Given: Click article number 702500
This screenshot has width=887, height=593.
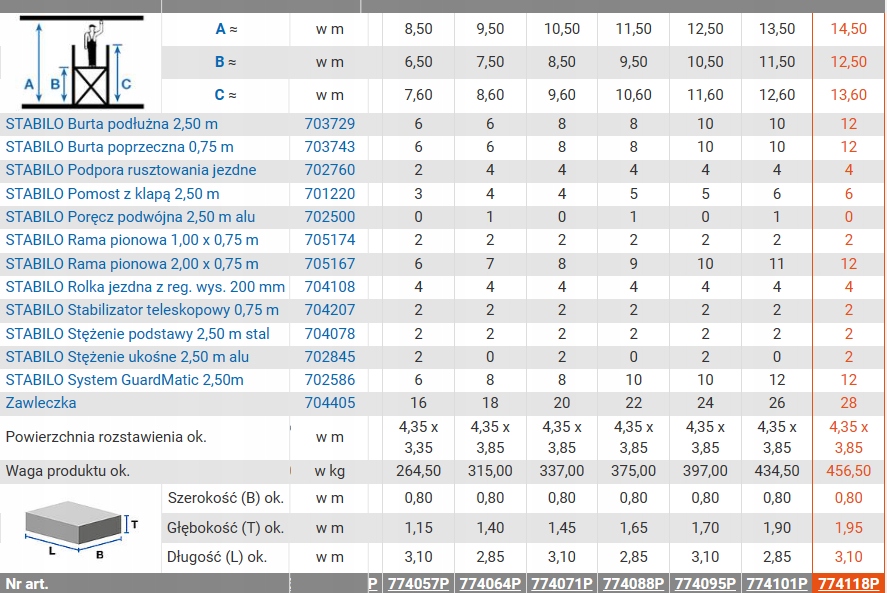Looking at the screenshot, I should click(x=330, y=217).
